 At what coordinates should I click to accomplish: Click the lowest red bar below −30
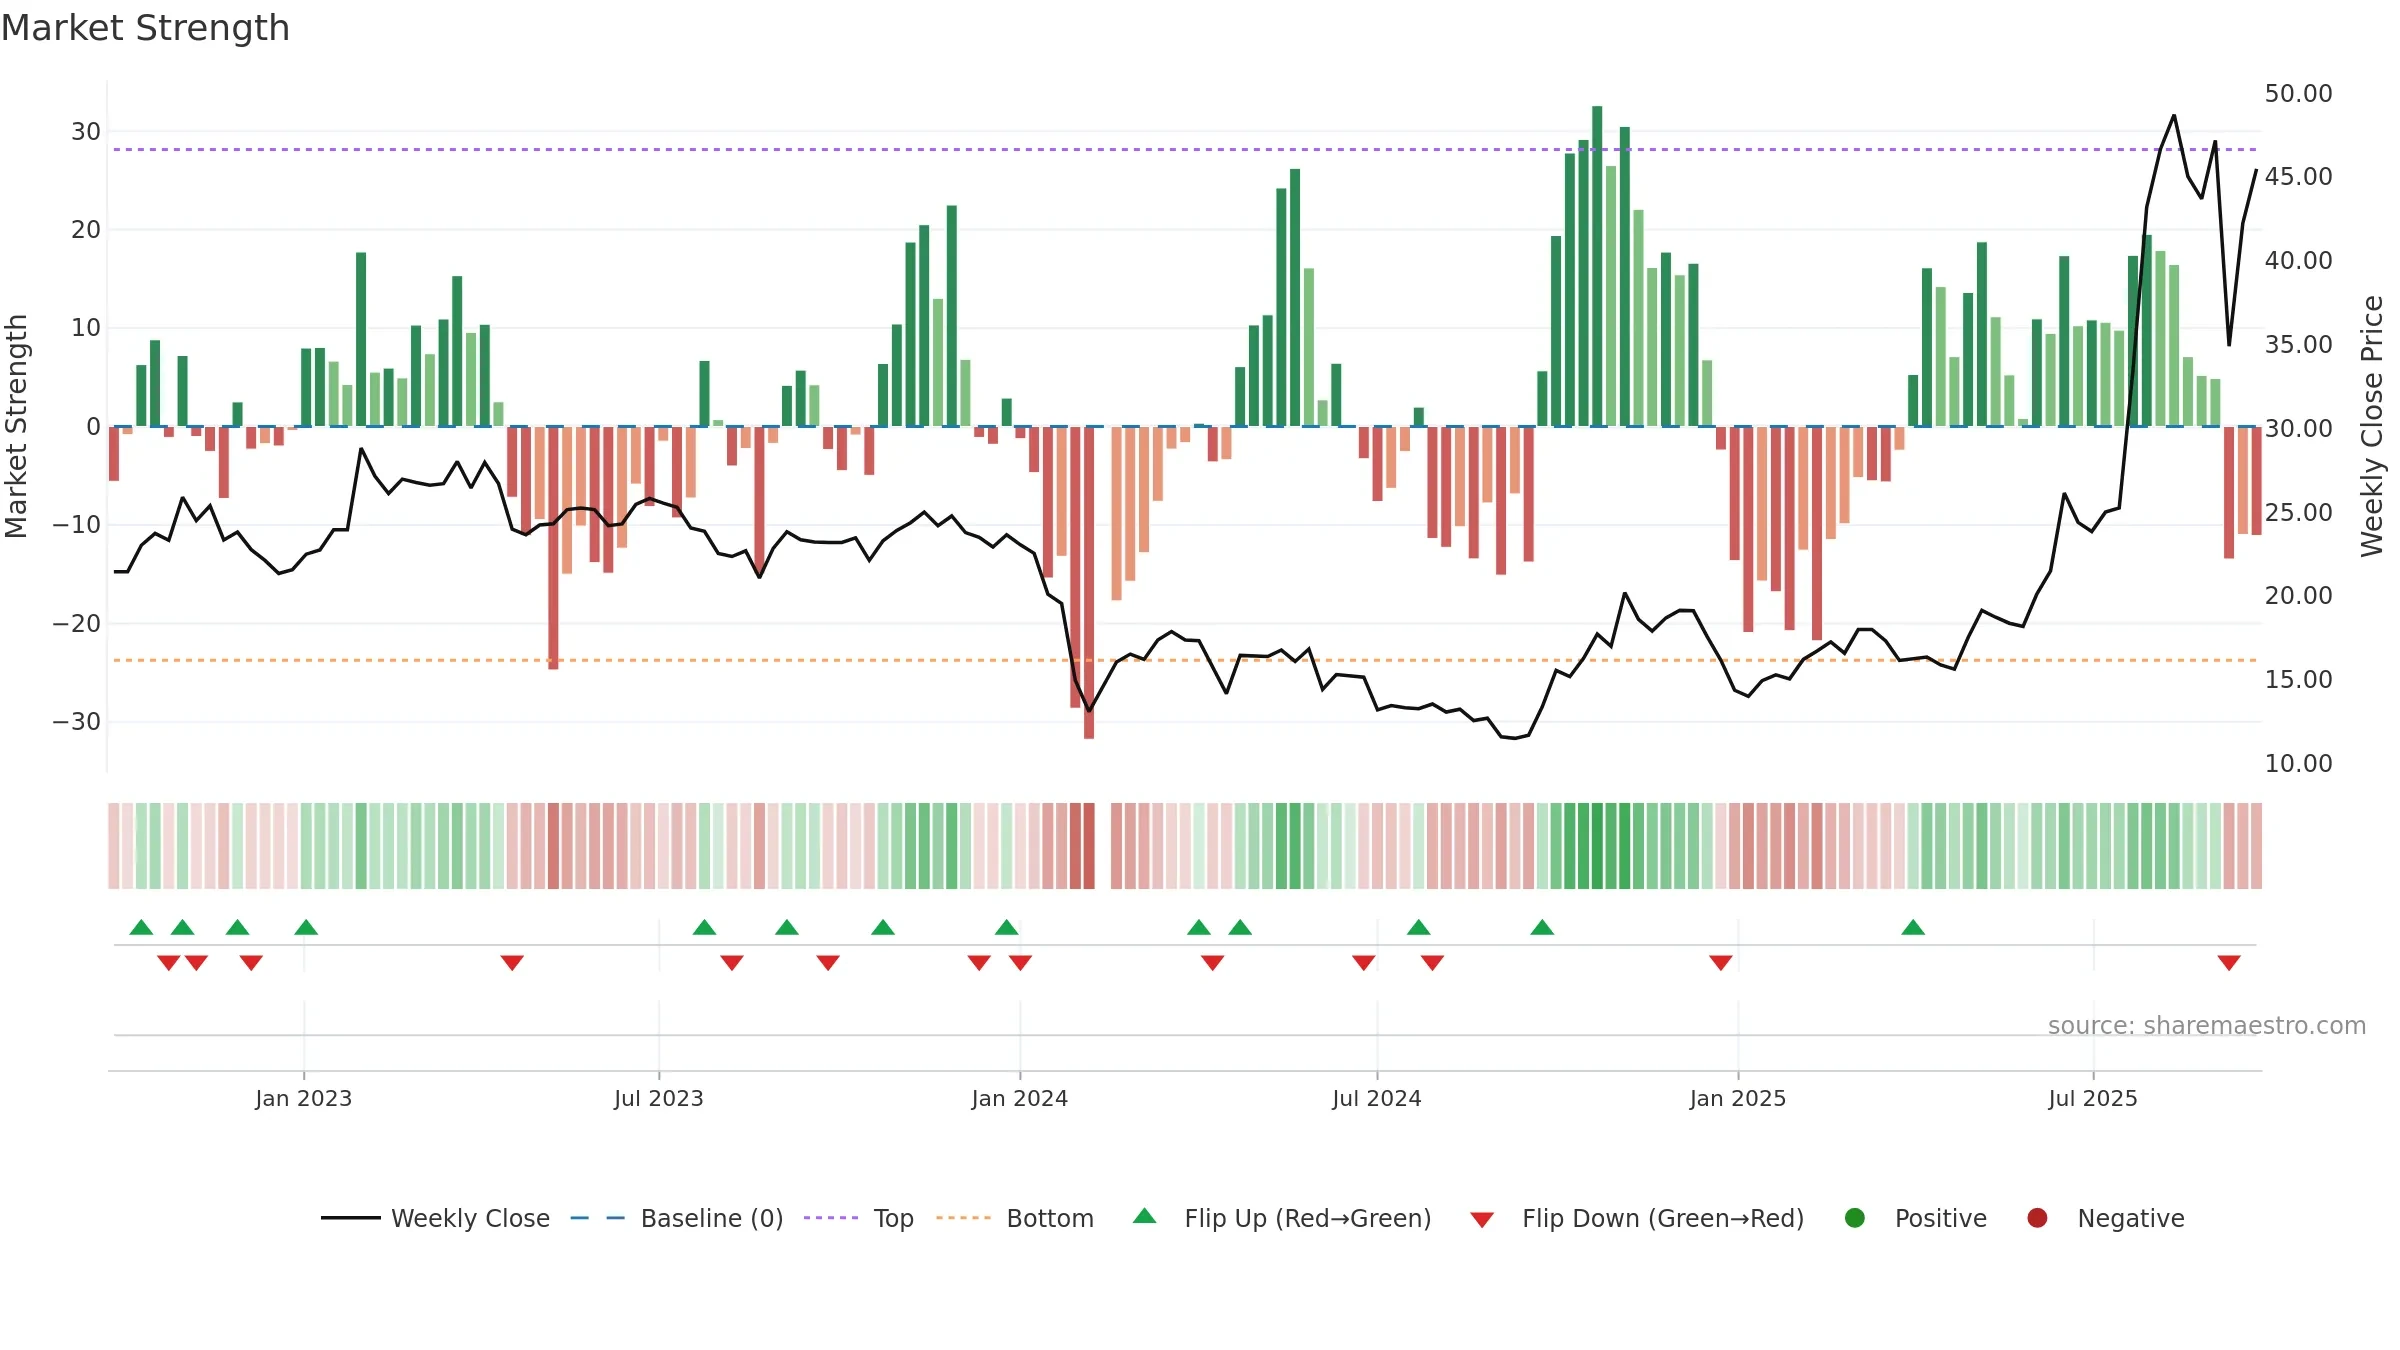point(1089,582)
